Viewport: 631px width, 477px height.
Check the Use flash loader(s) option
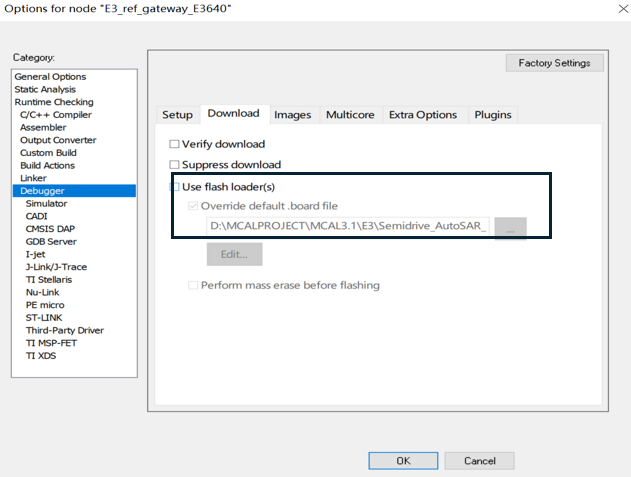[x=175, y=187]
